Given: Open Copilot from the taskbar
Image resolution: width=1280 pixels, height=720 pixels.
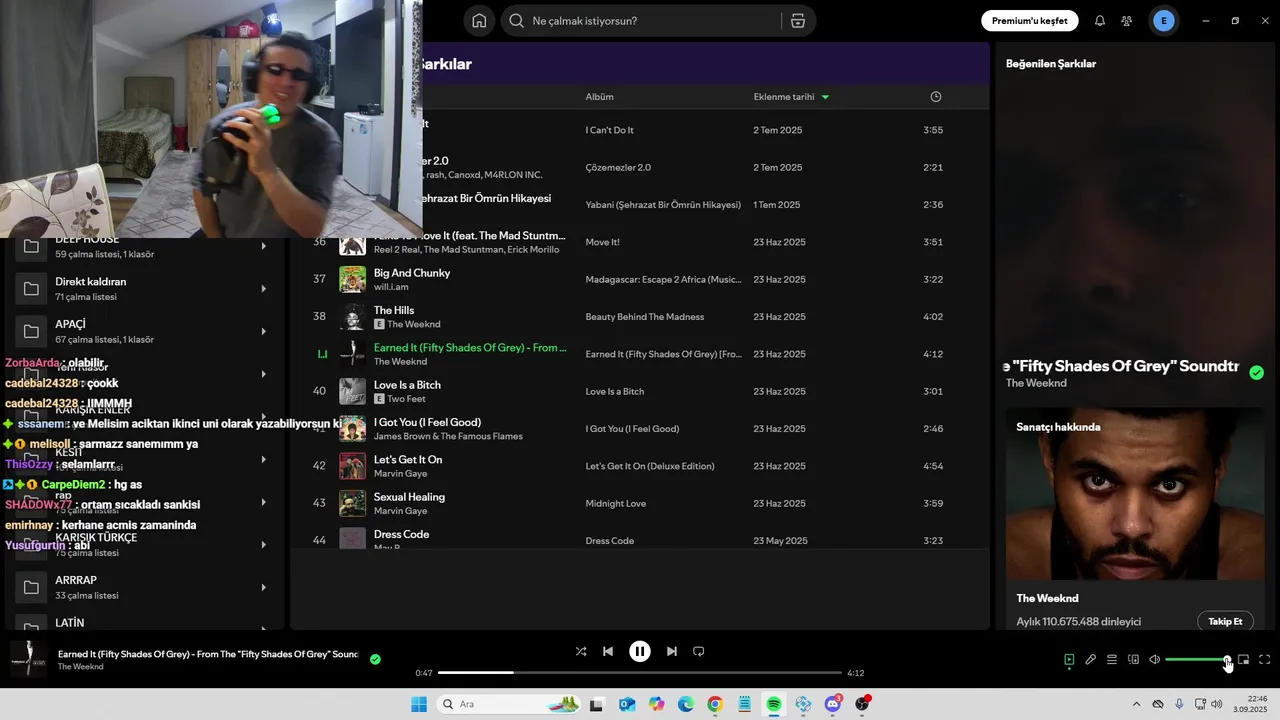Looking at the screenshot, I should (656, 704).
